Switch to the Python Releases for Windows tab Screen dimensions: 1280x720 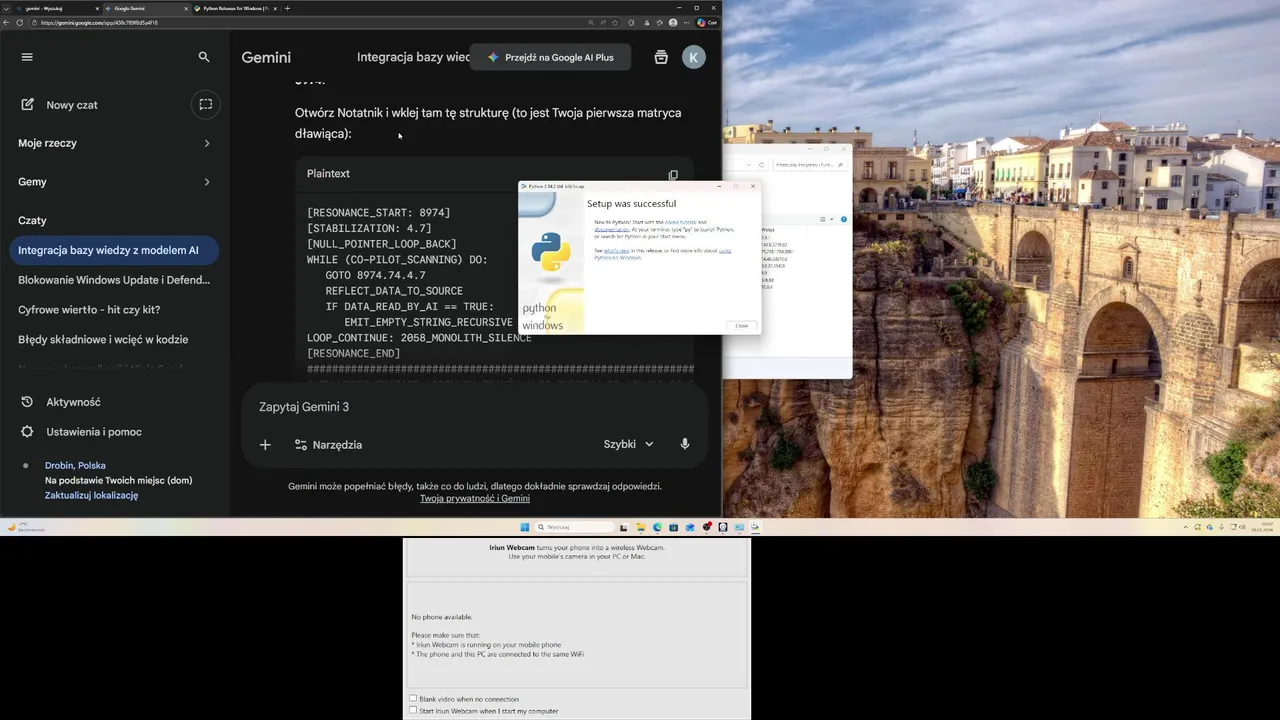pyautogui.click(x=236, y=8)
